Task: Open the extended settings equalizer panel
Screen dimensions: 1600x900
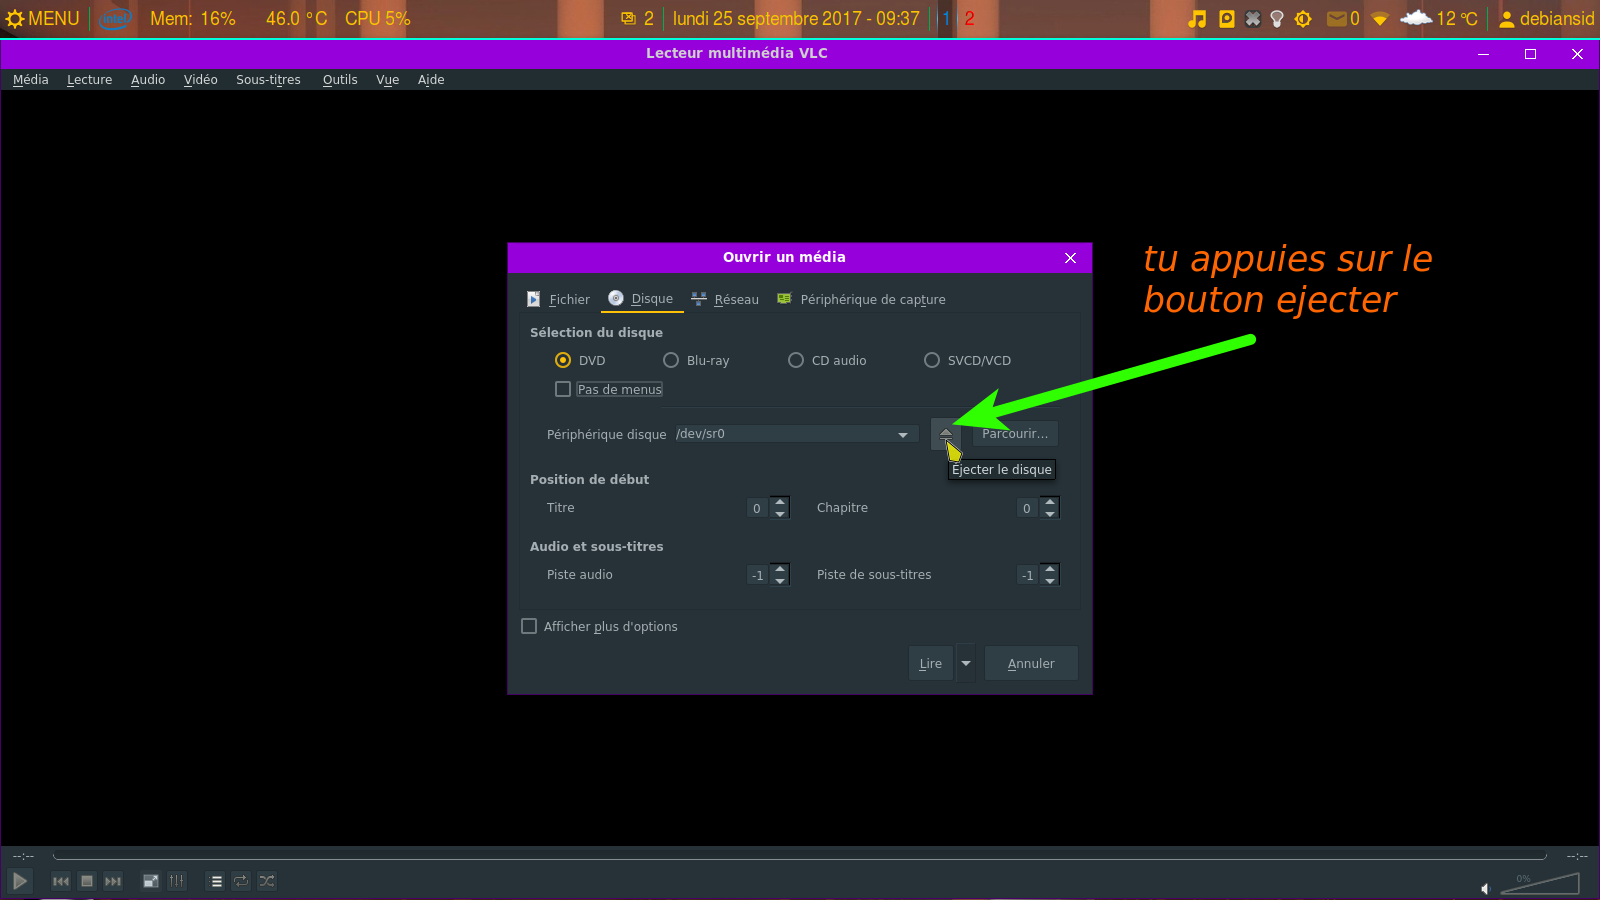Action: 177,881
